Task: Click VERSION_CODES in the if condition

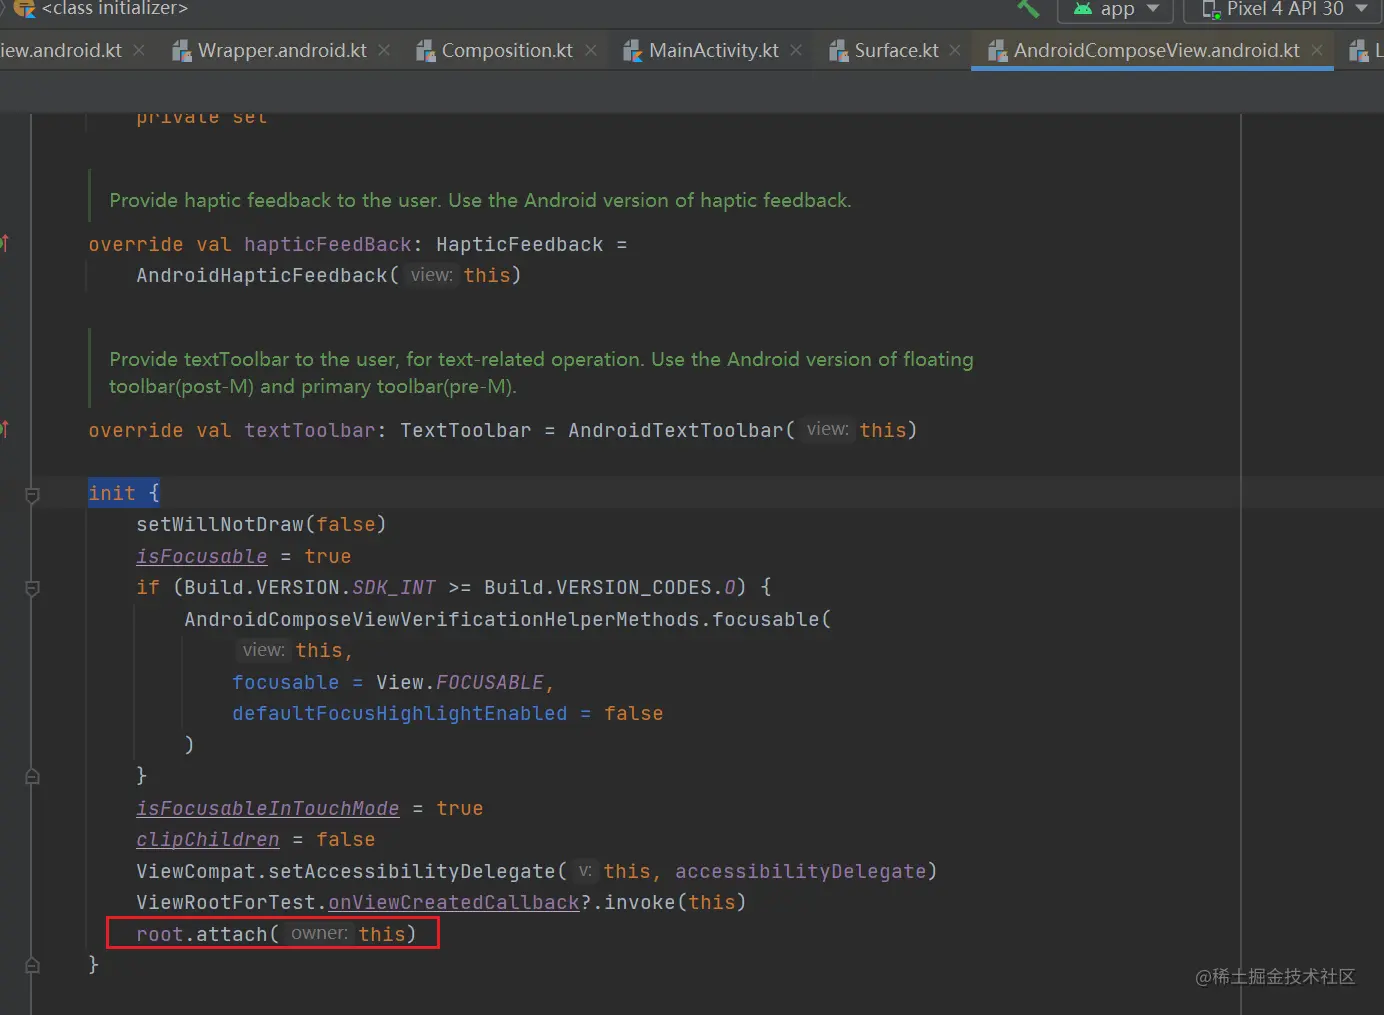Action: 634,588
